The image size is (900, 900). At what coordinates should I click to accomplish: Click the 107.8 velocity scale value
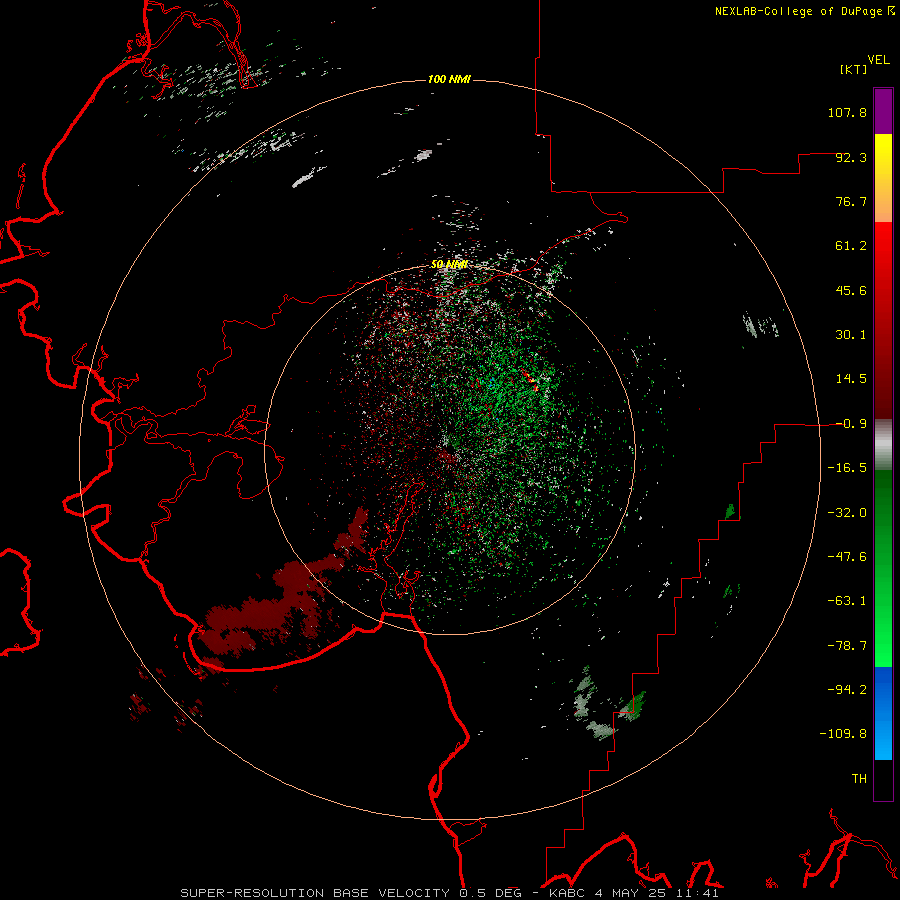tap(847, 112)
